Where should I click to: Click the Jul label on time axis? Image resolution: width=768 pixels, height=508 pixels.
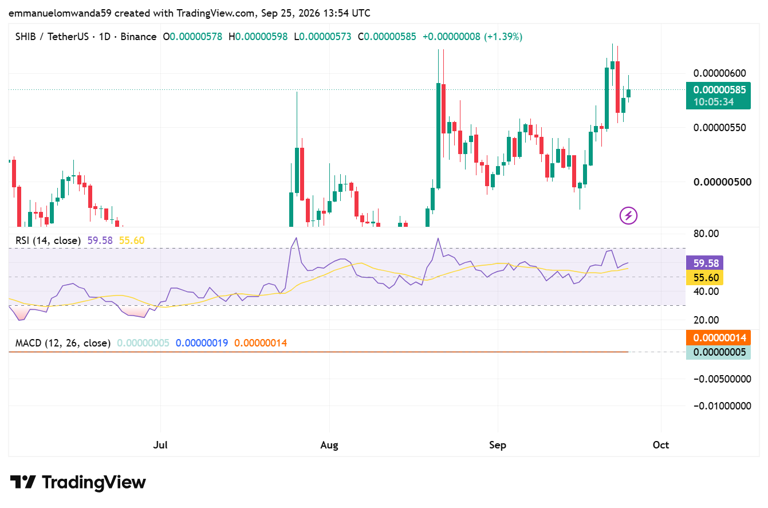coord(160,445)
